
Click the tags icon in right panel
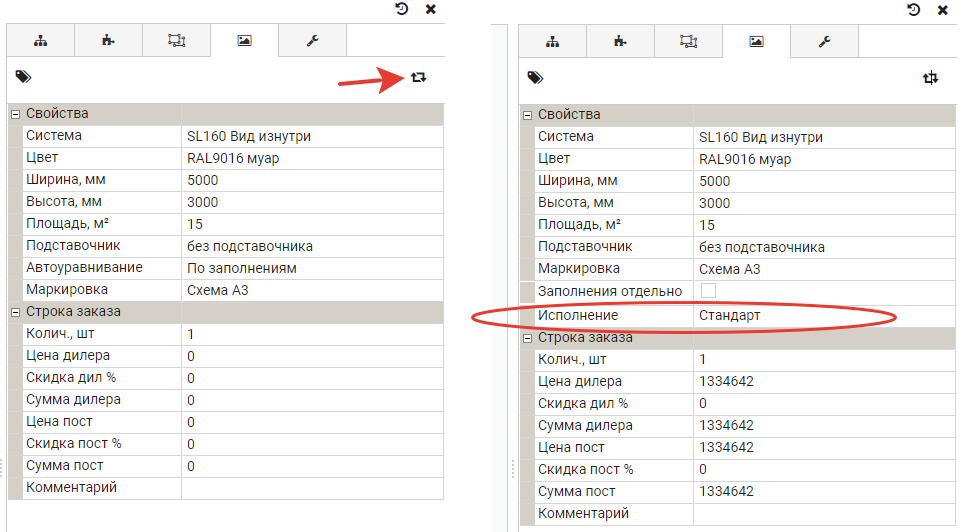coord(536,77)
